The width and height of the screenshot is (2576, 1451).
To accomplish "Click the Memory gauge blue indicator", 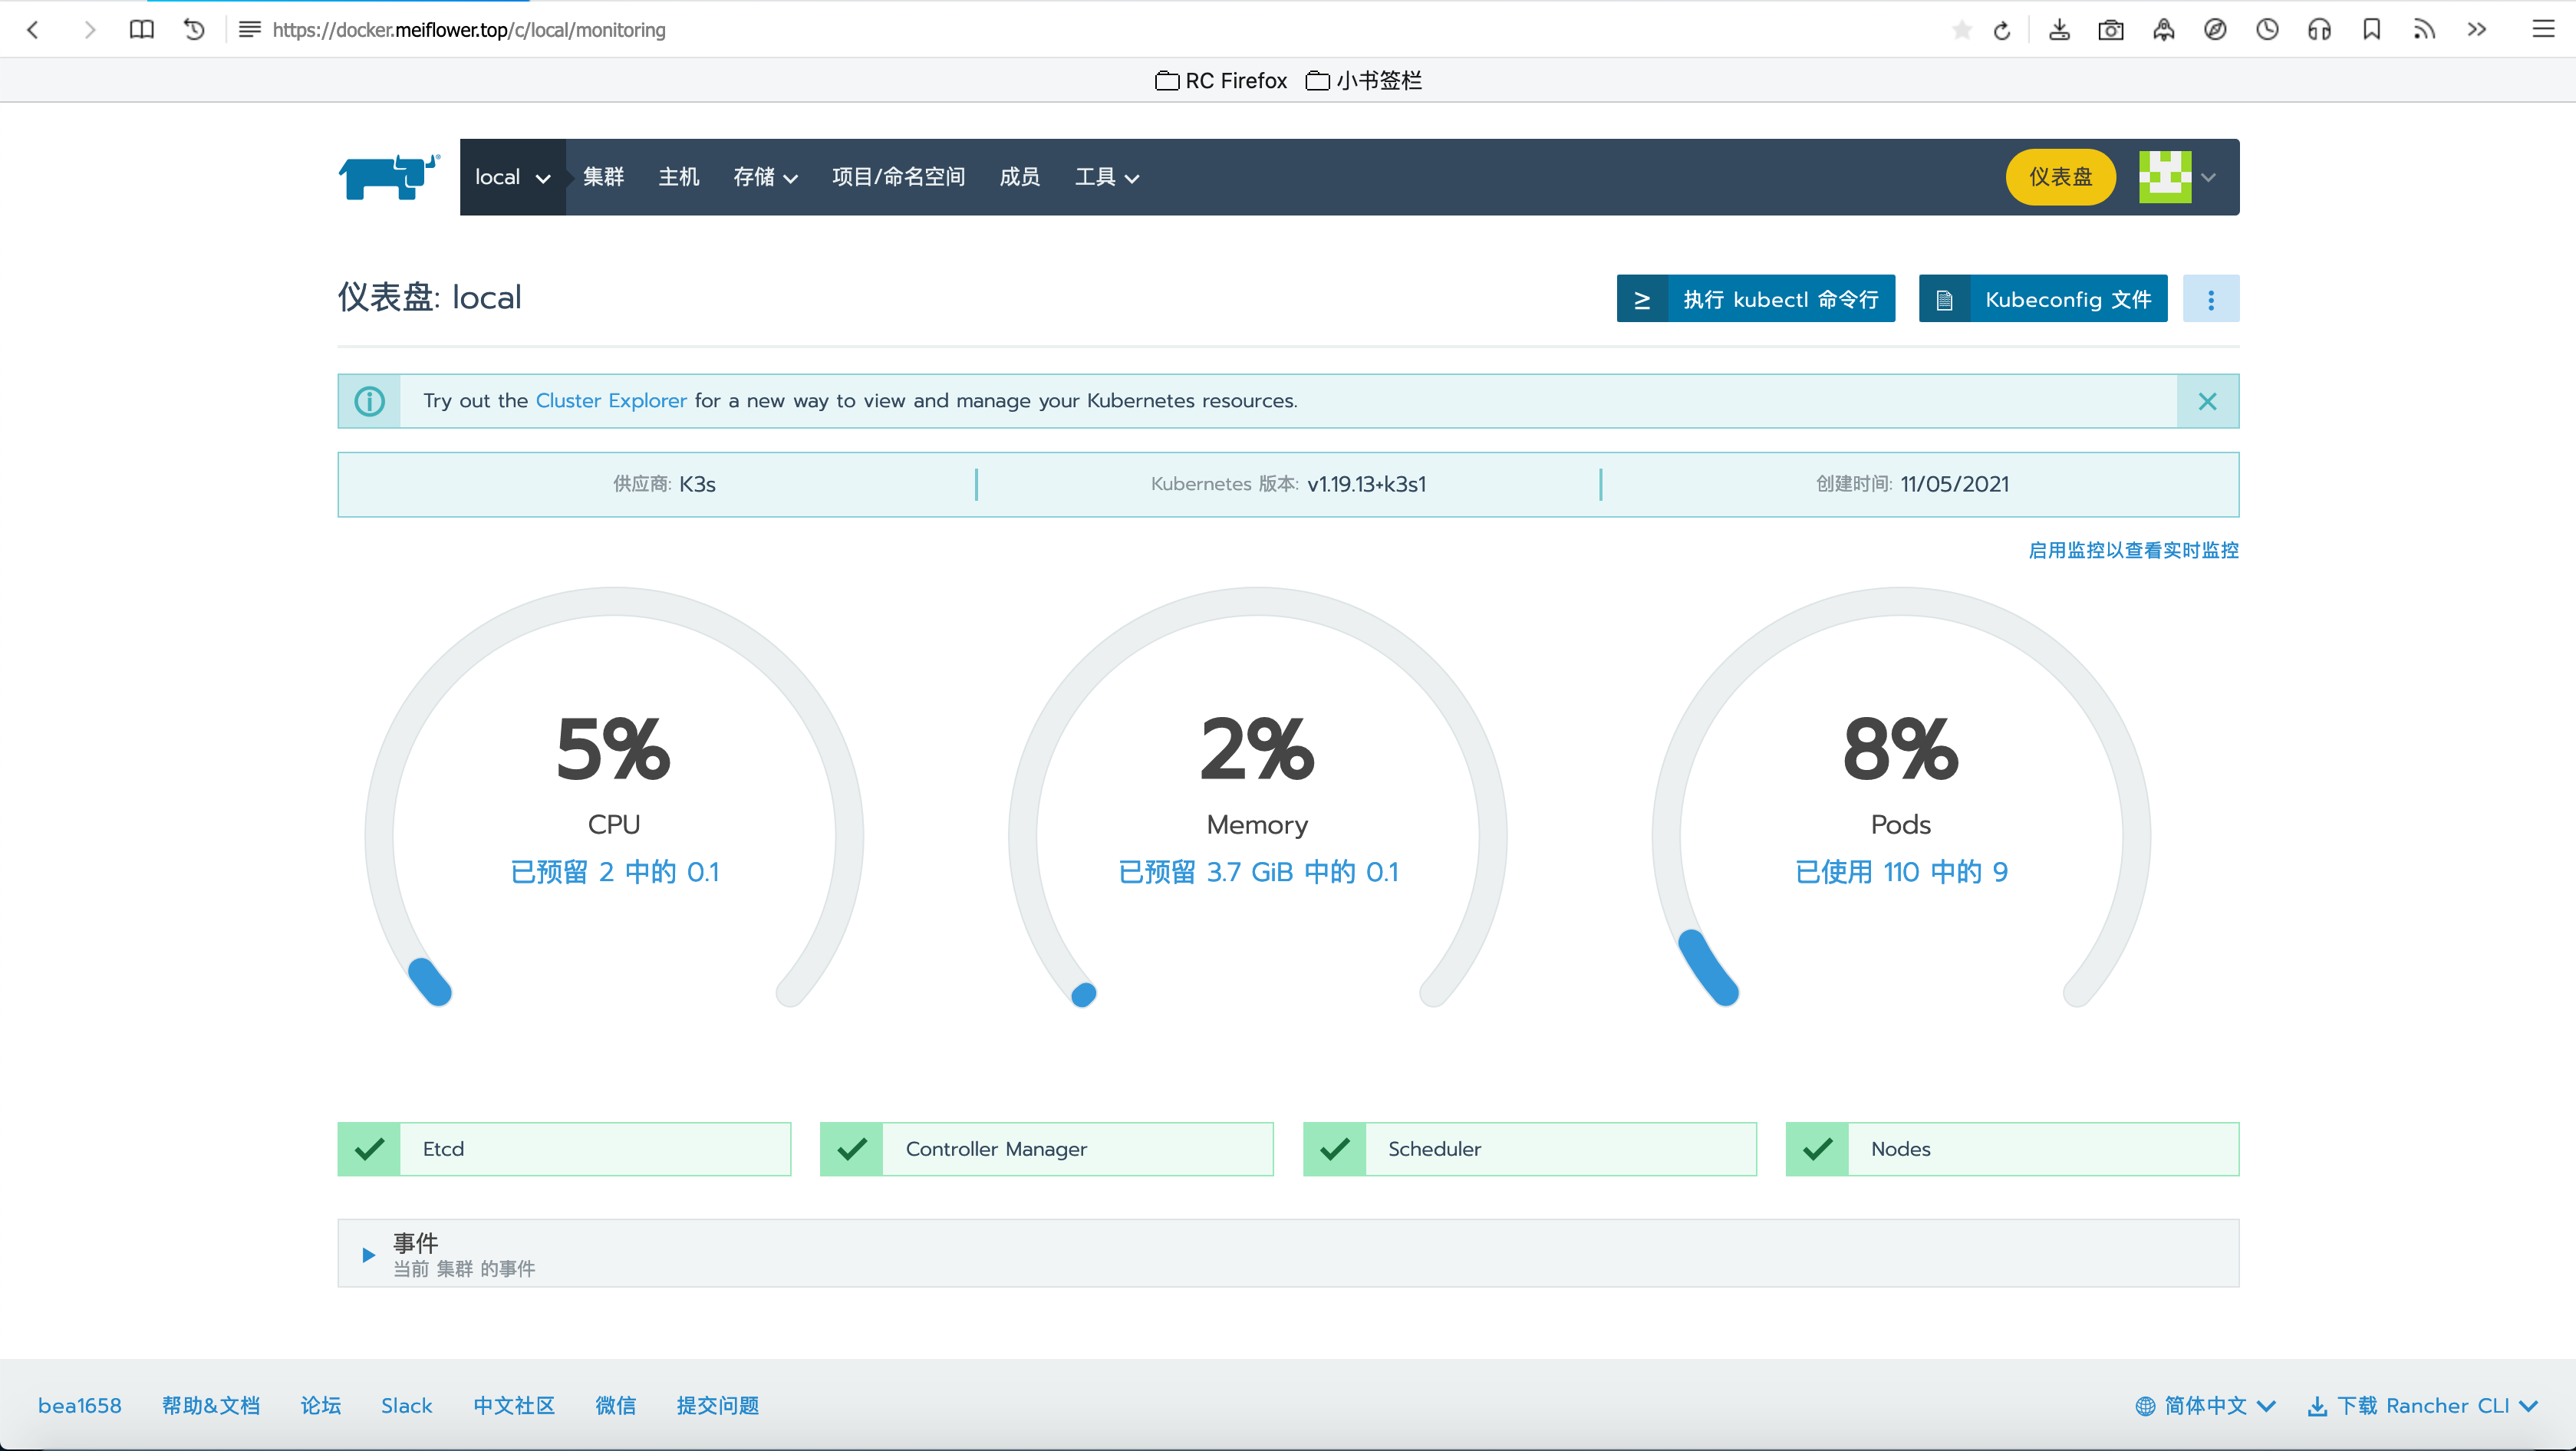I will click(x=1084, y=994).
